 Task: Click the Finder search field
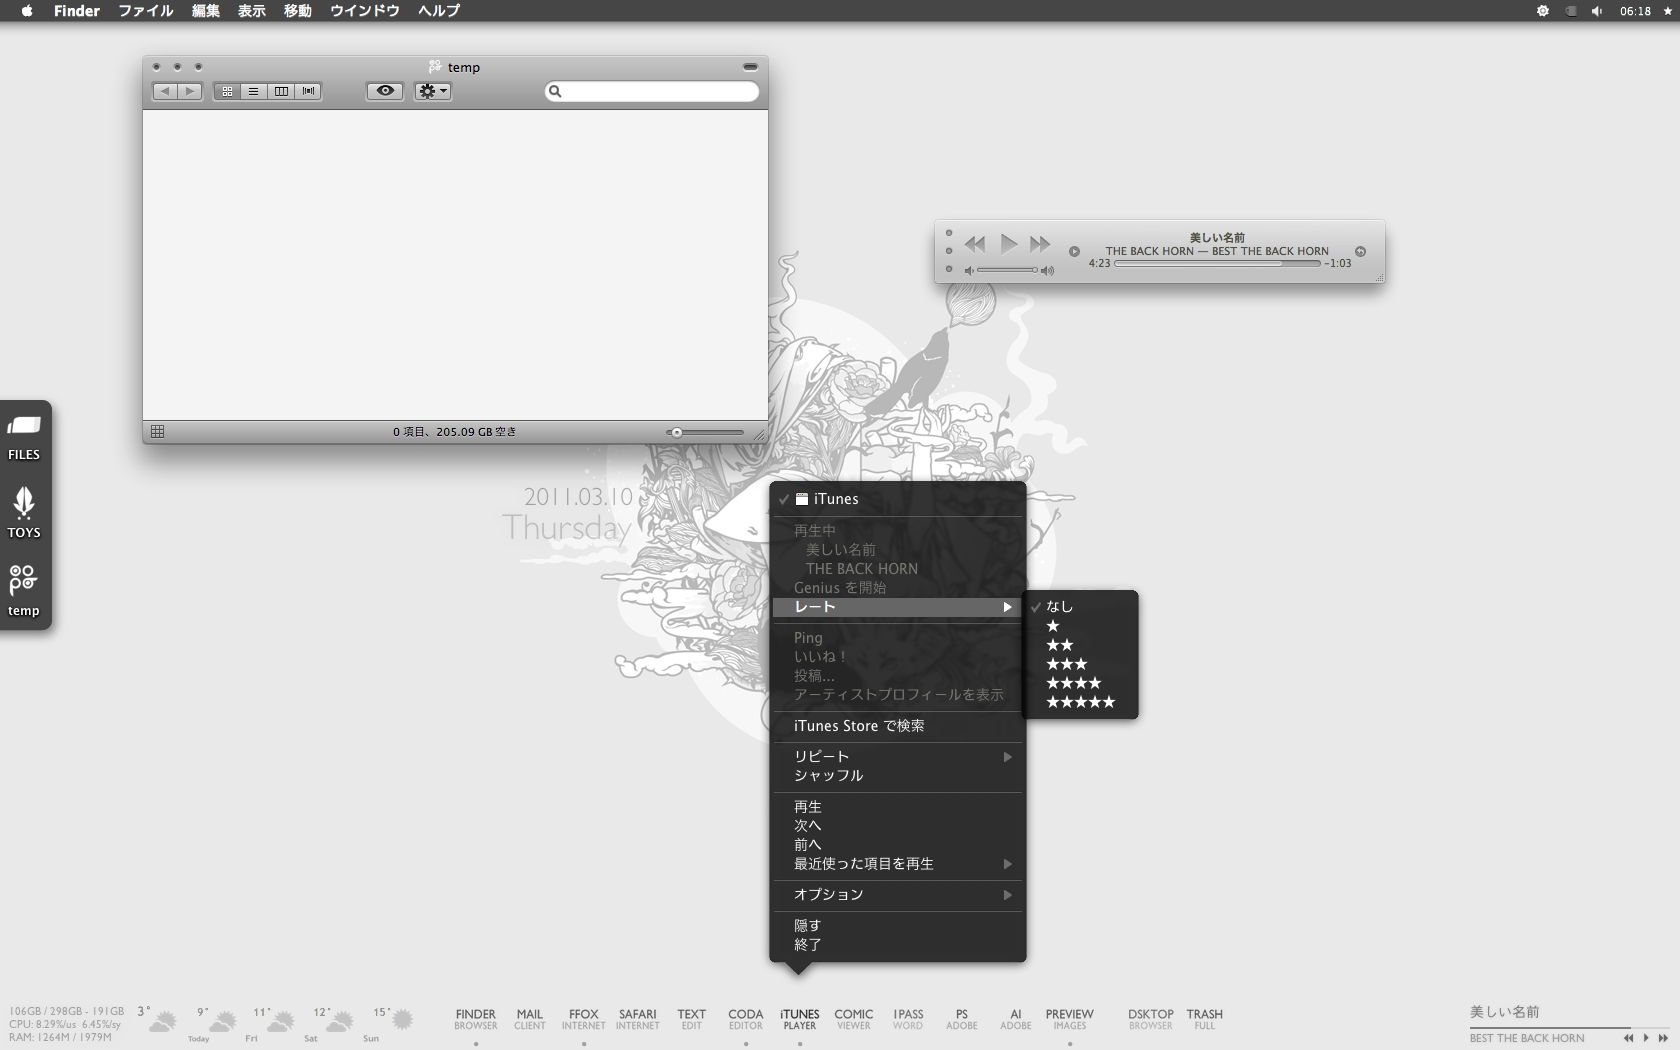point(652,91)
